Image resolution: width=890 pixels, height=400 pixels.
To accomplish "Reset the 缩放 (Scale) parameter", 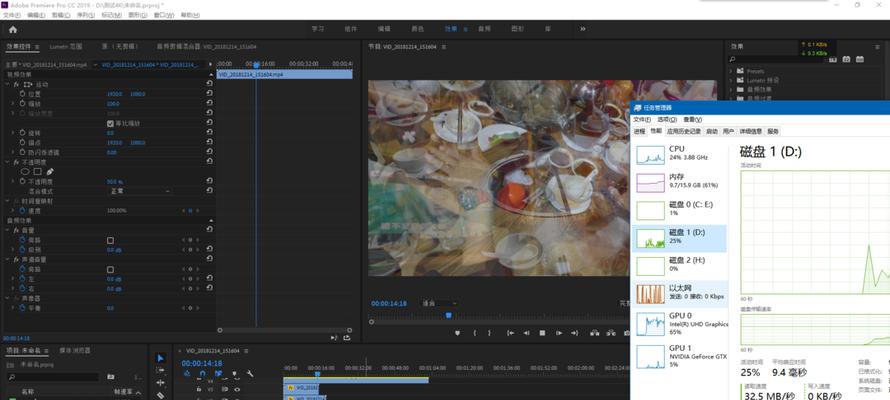I will [x=209, y=103].
